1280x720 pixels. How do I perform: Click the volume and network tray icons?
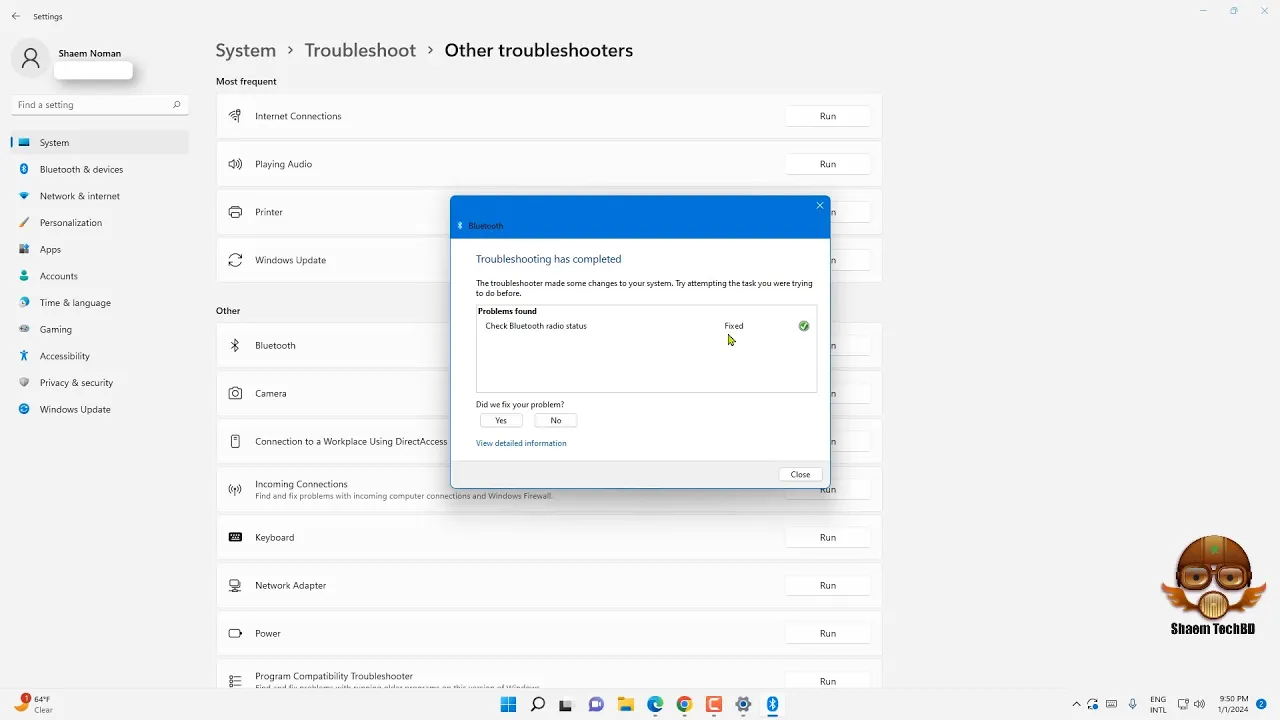(1191, 704)
